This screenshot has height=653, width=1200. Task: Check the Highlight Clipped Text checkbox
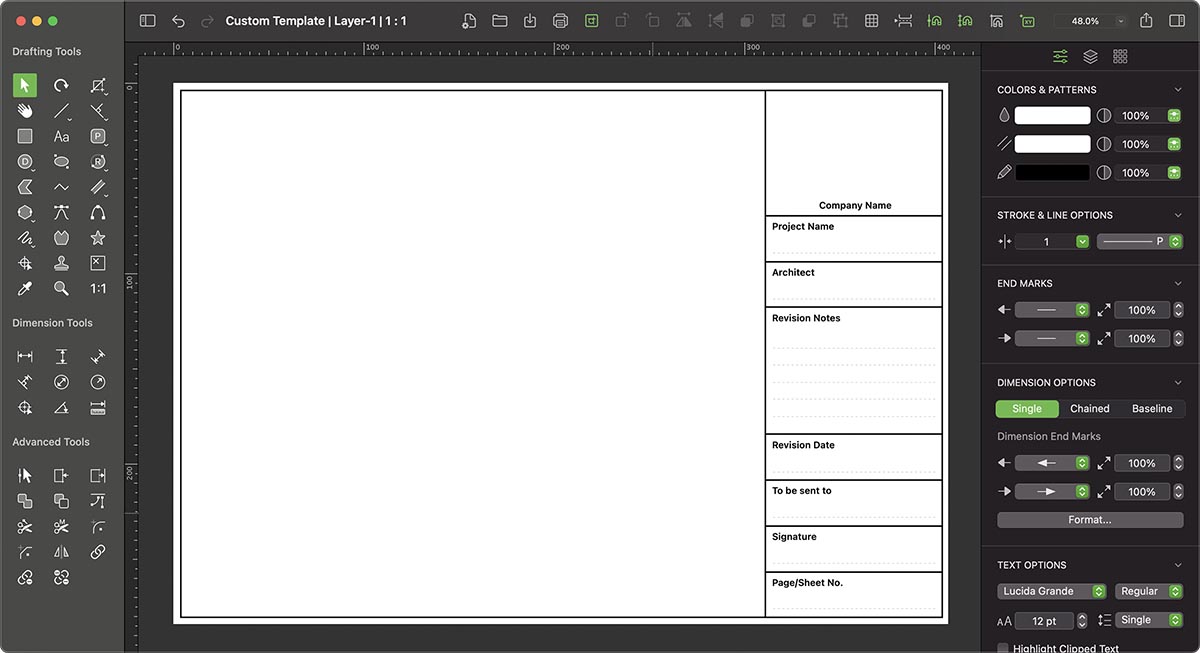point(1002,648)
